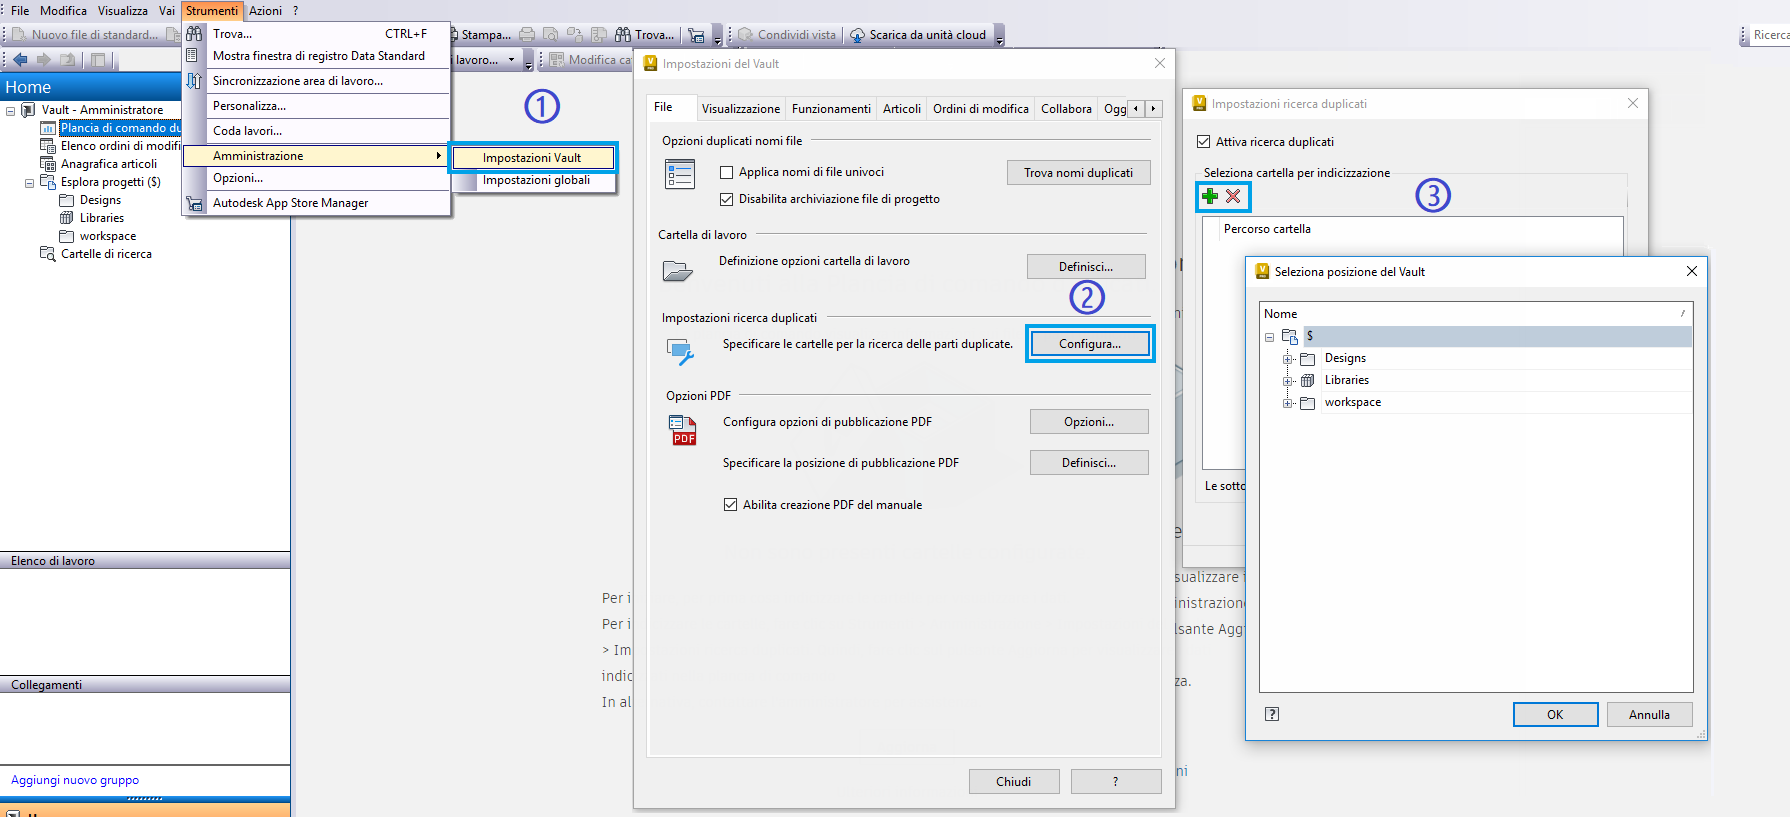The image size is (1790, 817).
Task: Click the PDF icon in Opzioni PDF
Action: click(682, 430)
